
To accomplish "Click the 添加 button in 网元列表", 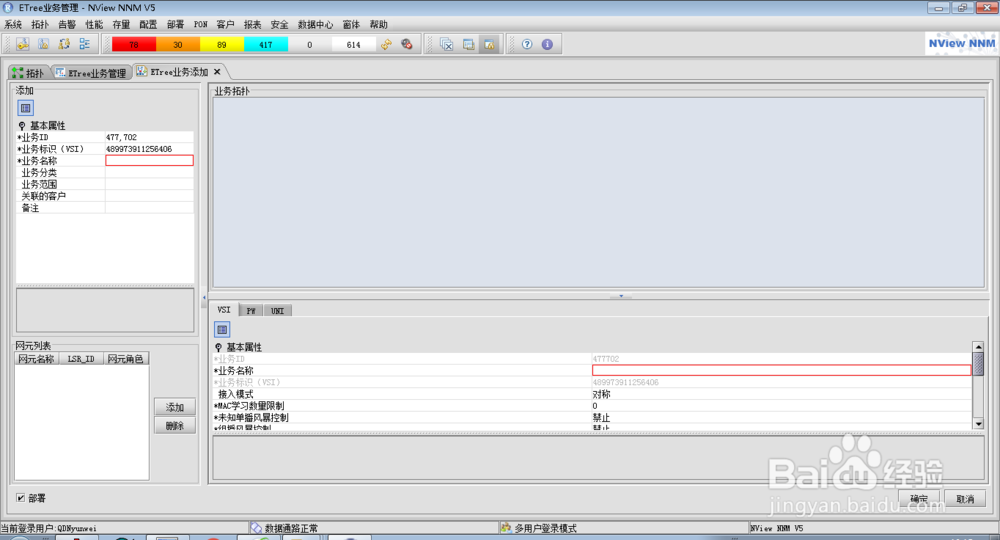I will click(175, 407).
